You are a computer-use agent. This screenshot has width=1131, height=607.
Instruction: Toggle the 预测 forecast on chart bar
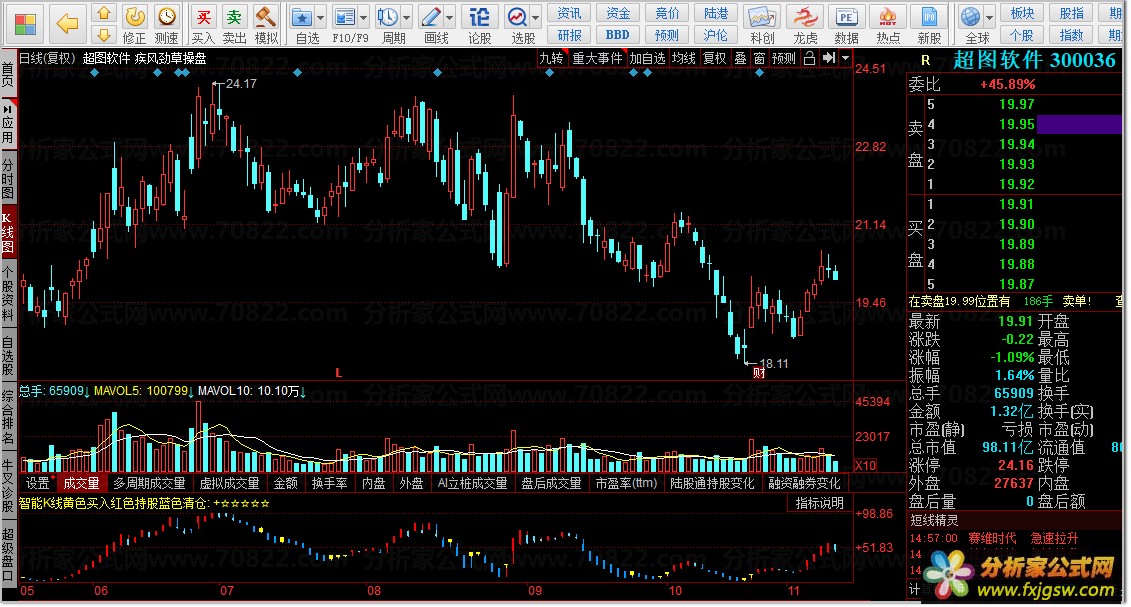click(x=784, y=58)
